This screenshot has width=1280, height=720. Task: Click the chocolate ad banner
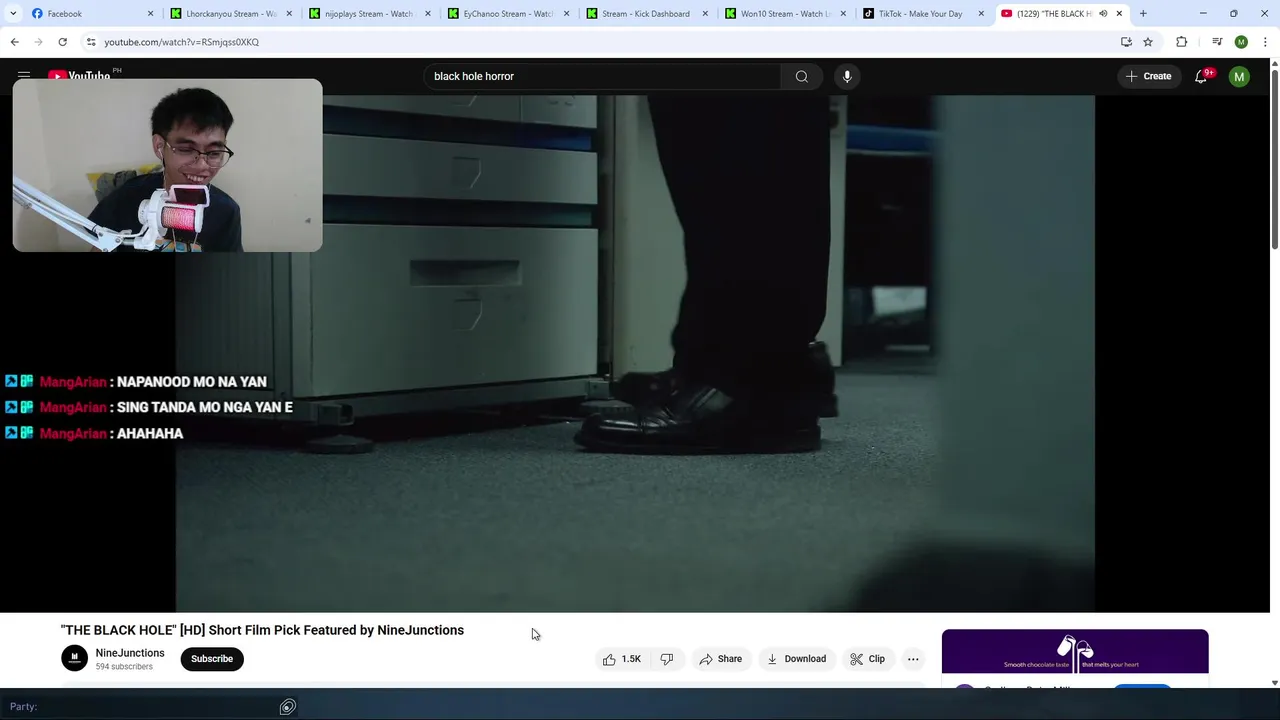1075,652
